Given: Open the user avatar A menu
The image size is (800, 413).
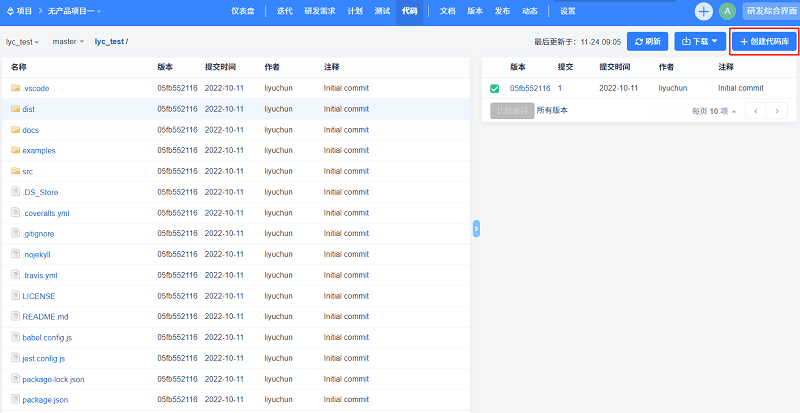Looking at the screenshot, I should 727,11.
